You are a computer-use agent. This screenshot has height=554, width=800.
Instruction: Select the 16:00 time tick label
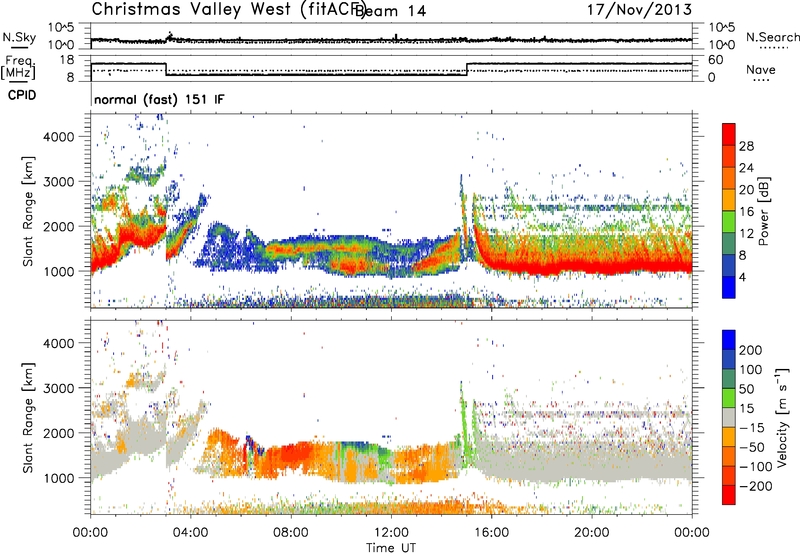point(491,533)
